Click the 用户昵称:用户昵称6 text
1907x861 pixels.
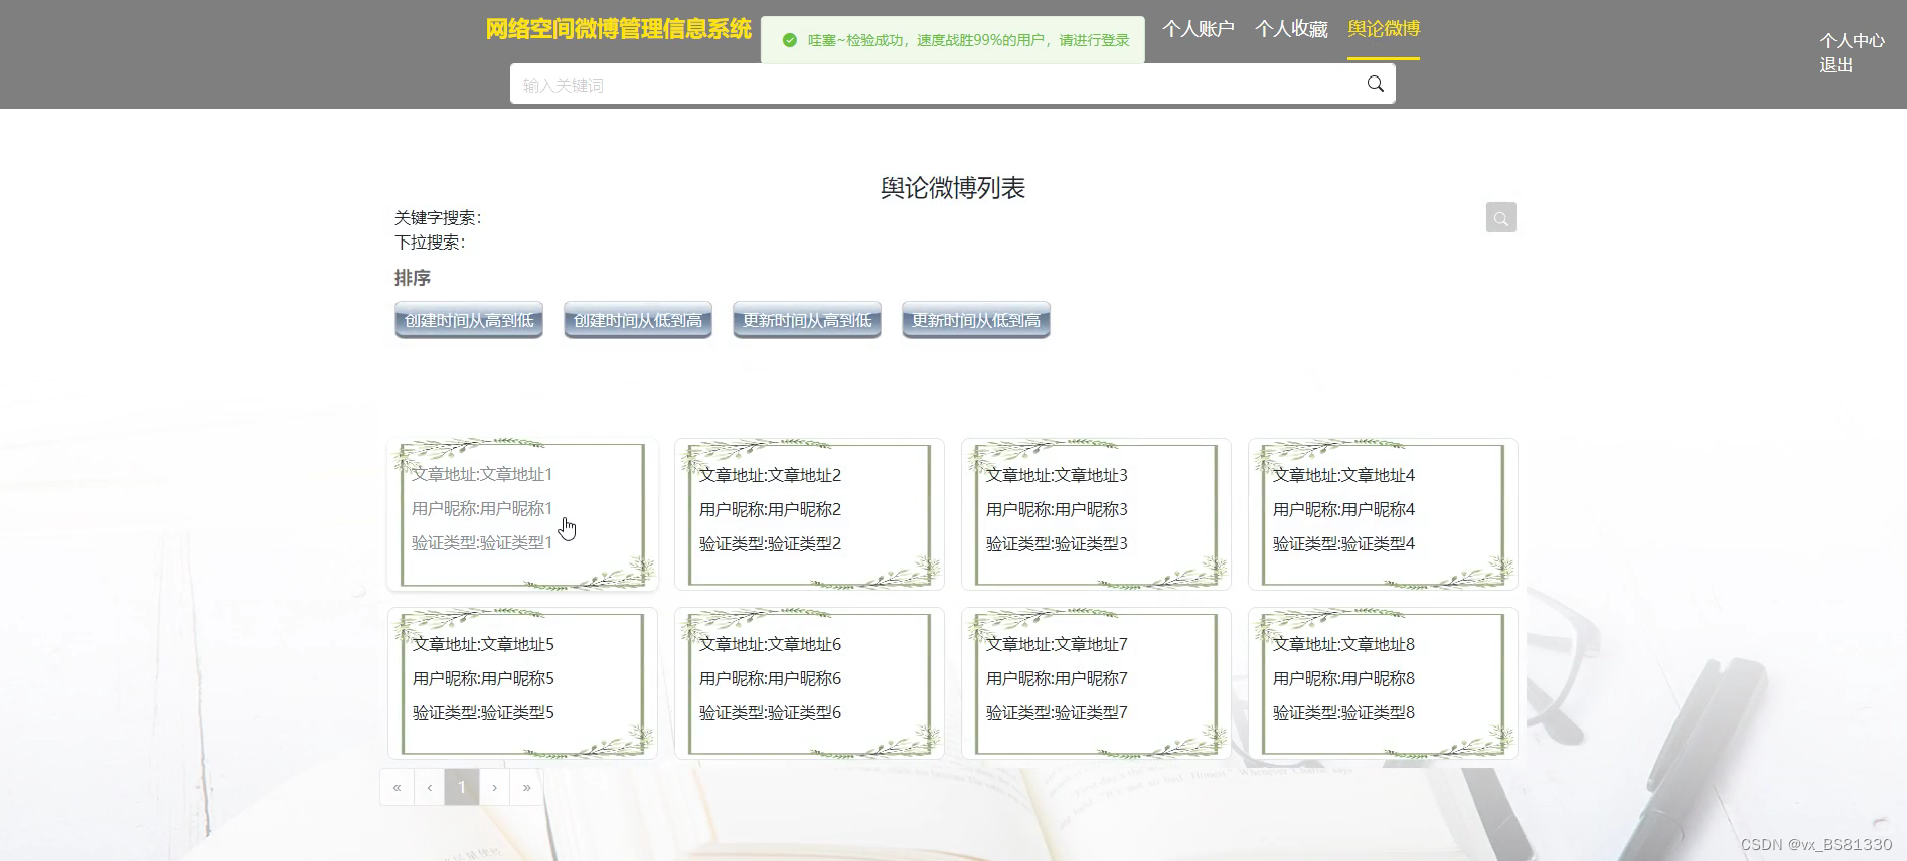pos(770,678)
